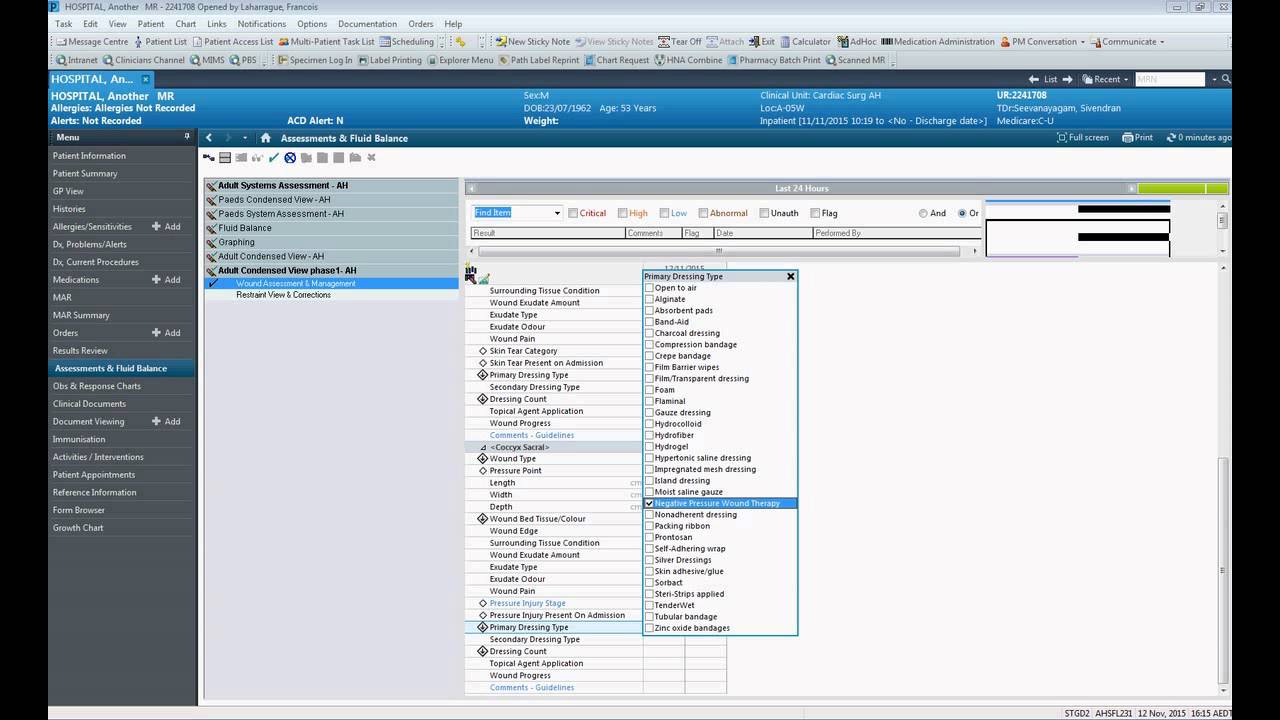The image size is (1280, 720).
Task: Close the HOSPITAL, Another patient tab
Action: pyautogui.click(x=145, y=79)
